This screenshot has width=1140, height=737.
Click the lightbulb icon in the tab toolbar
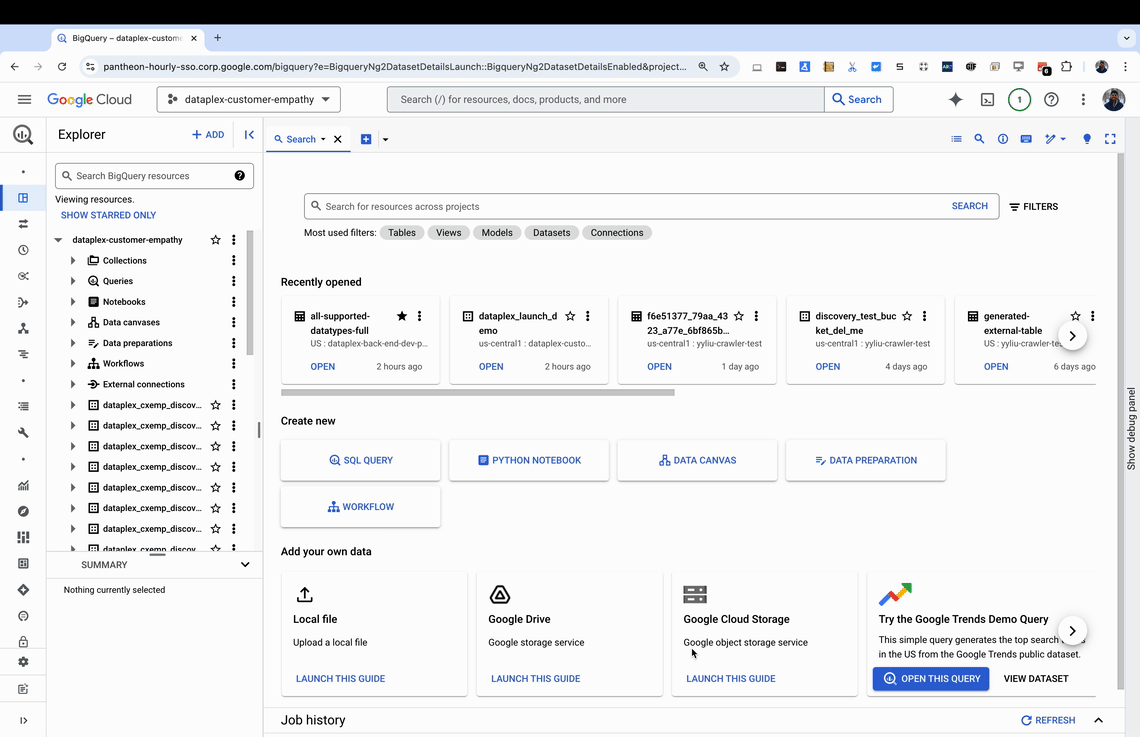pyautogui.click(x=1087, y=139)
